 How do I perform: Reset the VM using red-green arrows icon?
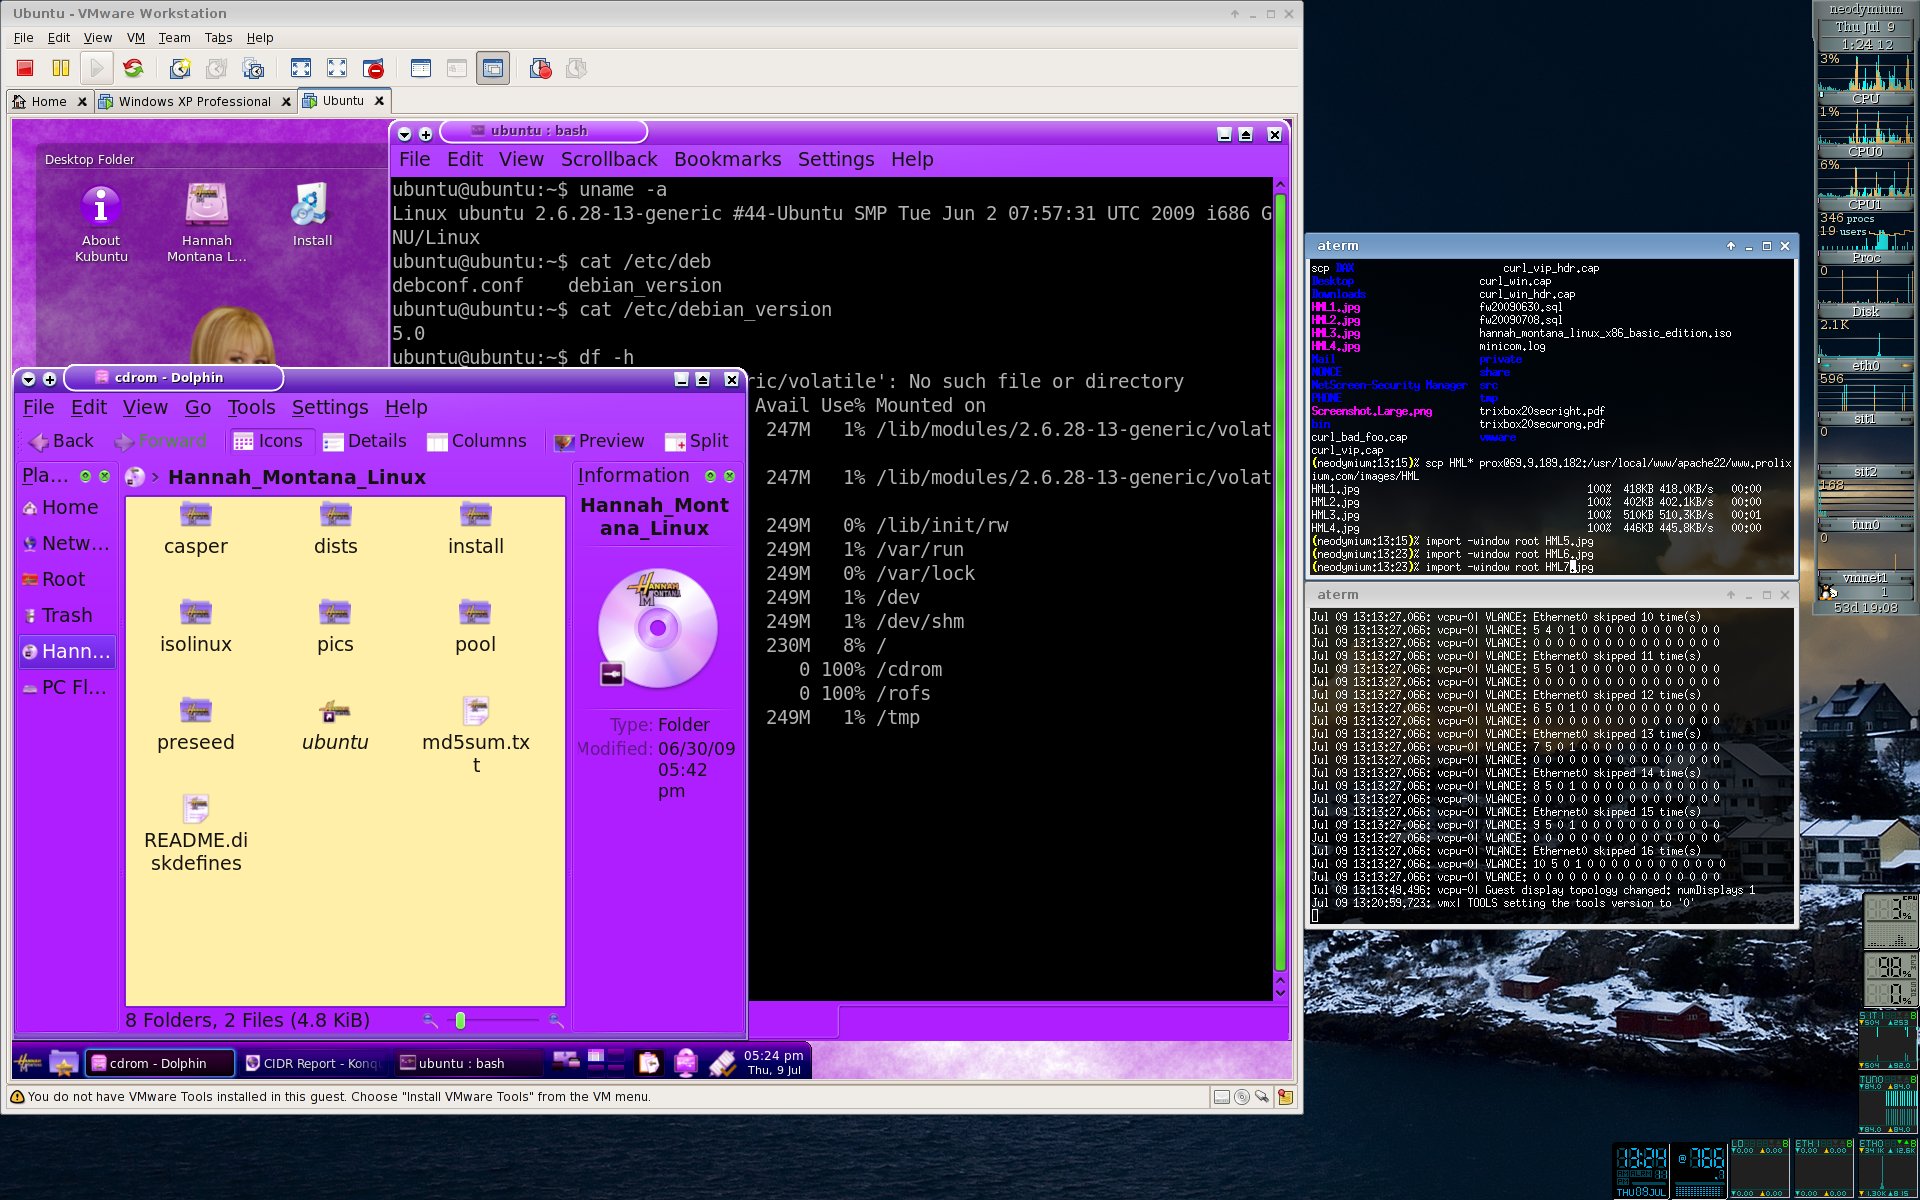click(133, 68)
